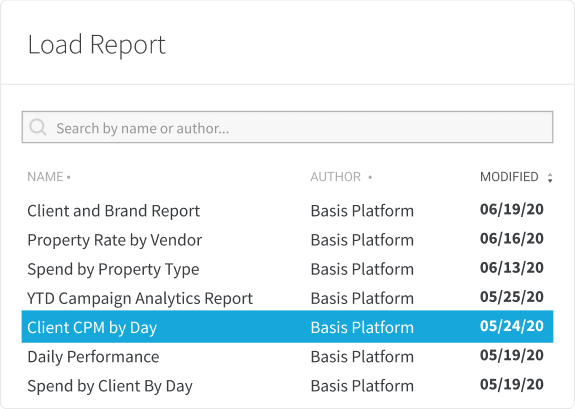Toggle the sort arrows next to MODIFIED
Screen dimensions: 575x409
[550, 178]
